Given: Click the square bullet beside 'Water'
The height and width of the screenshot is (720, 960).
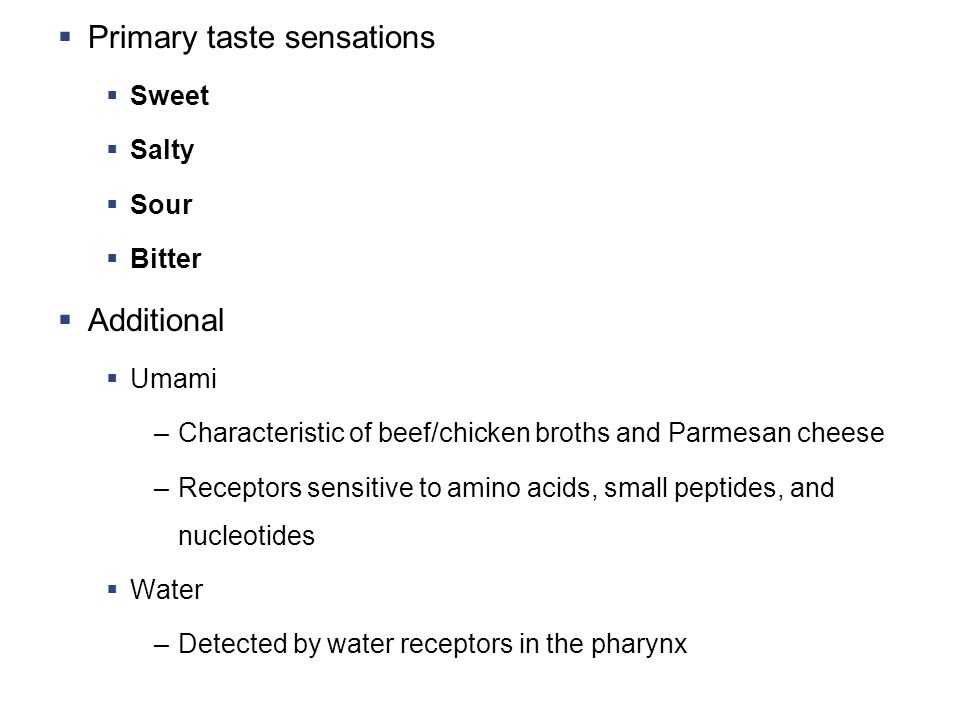Looking at the screenshot, I should (112, 590).
